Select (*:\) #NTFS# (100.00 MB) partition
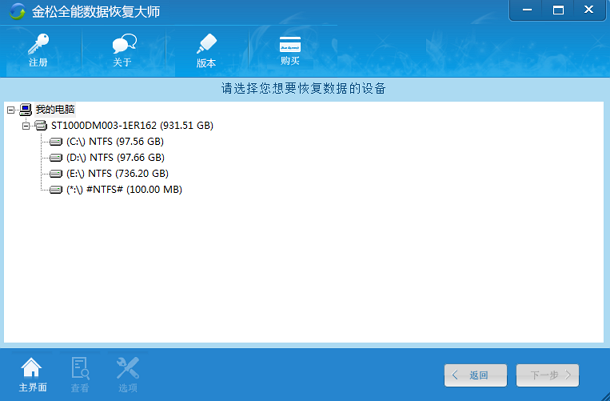The width and height of the screenshot is (610, 401). pos(124,189)
